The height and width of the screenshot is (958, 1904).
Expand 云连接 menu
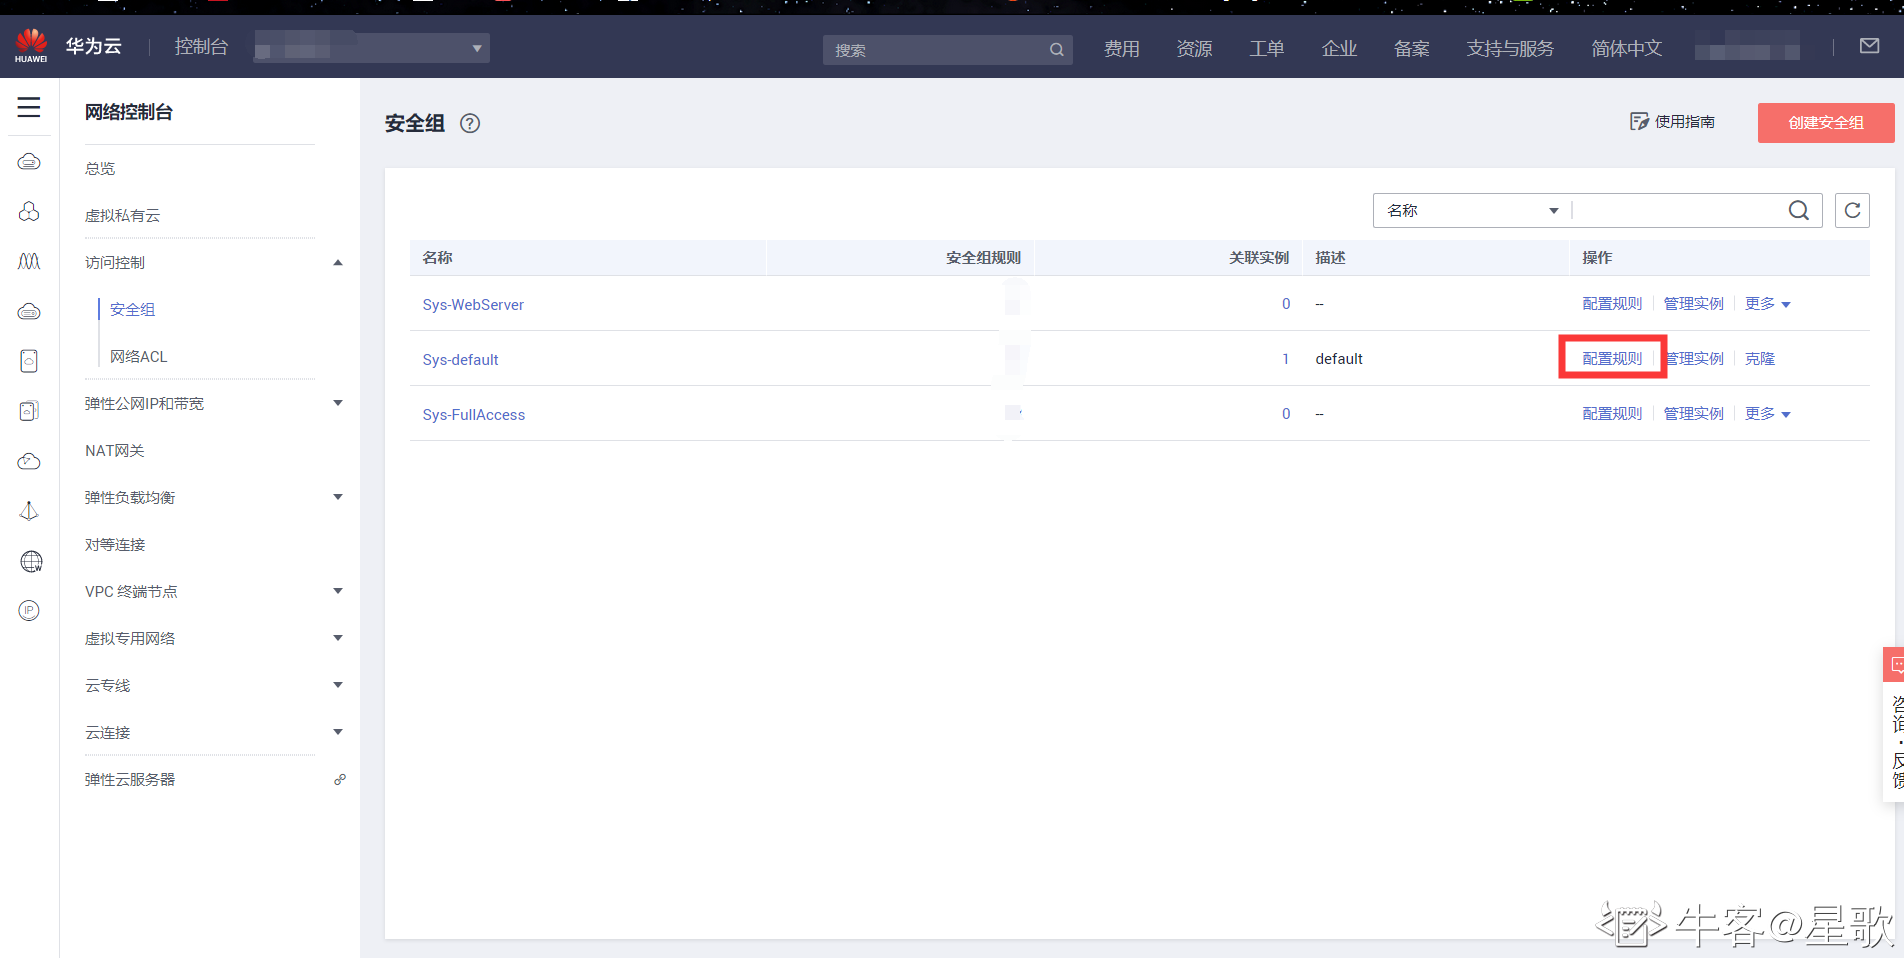(x=338, y=732)
